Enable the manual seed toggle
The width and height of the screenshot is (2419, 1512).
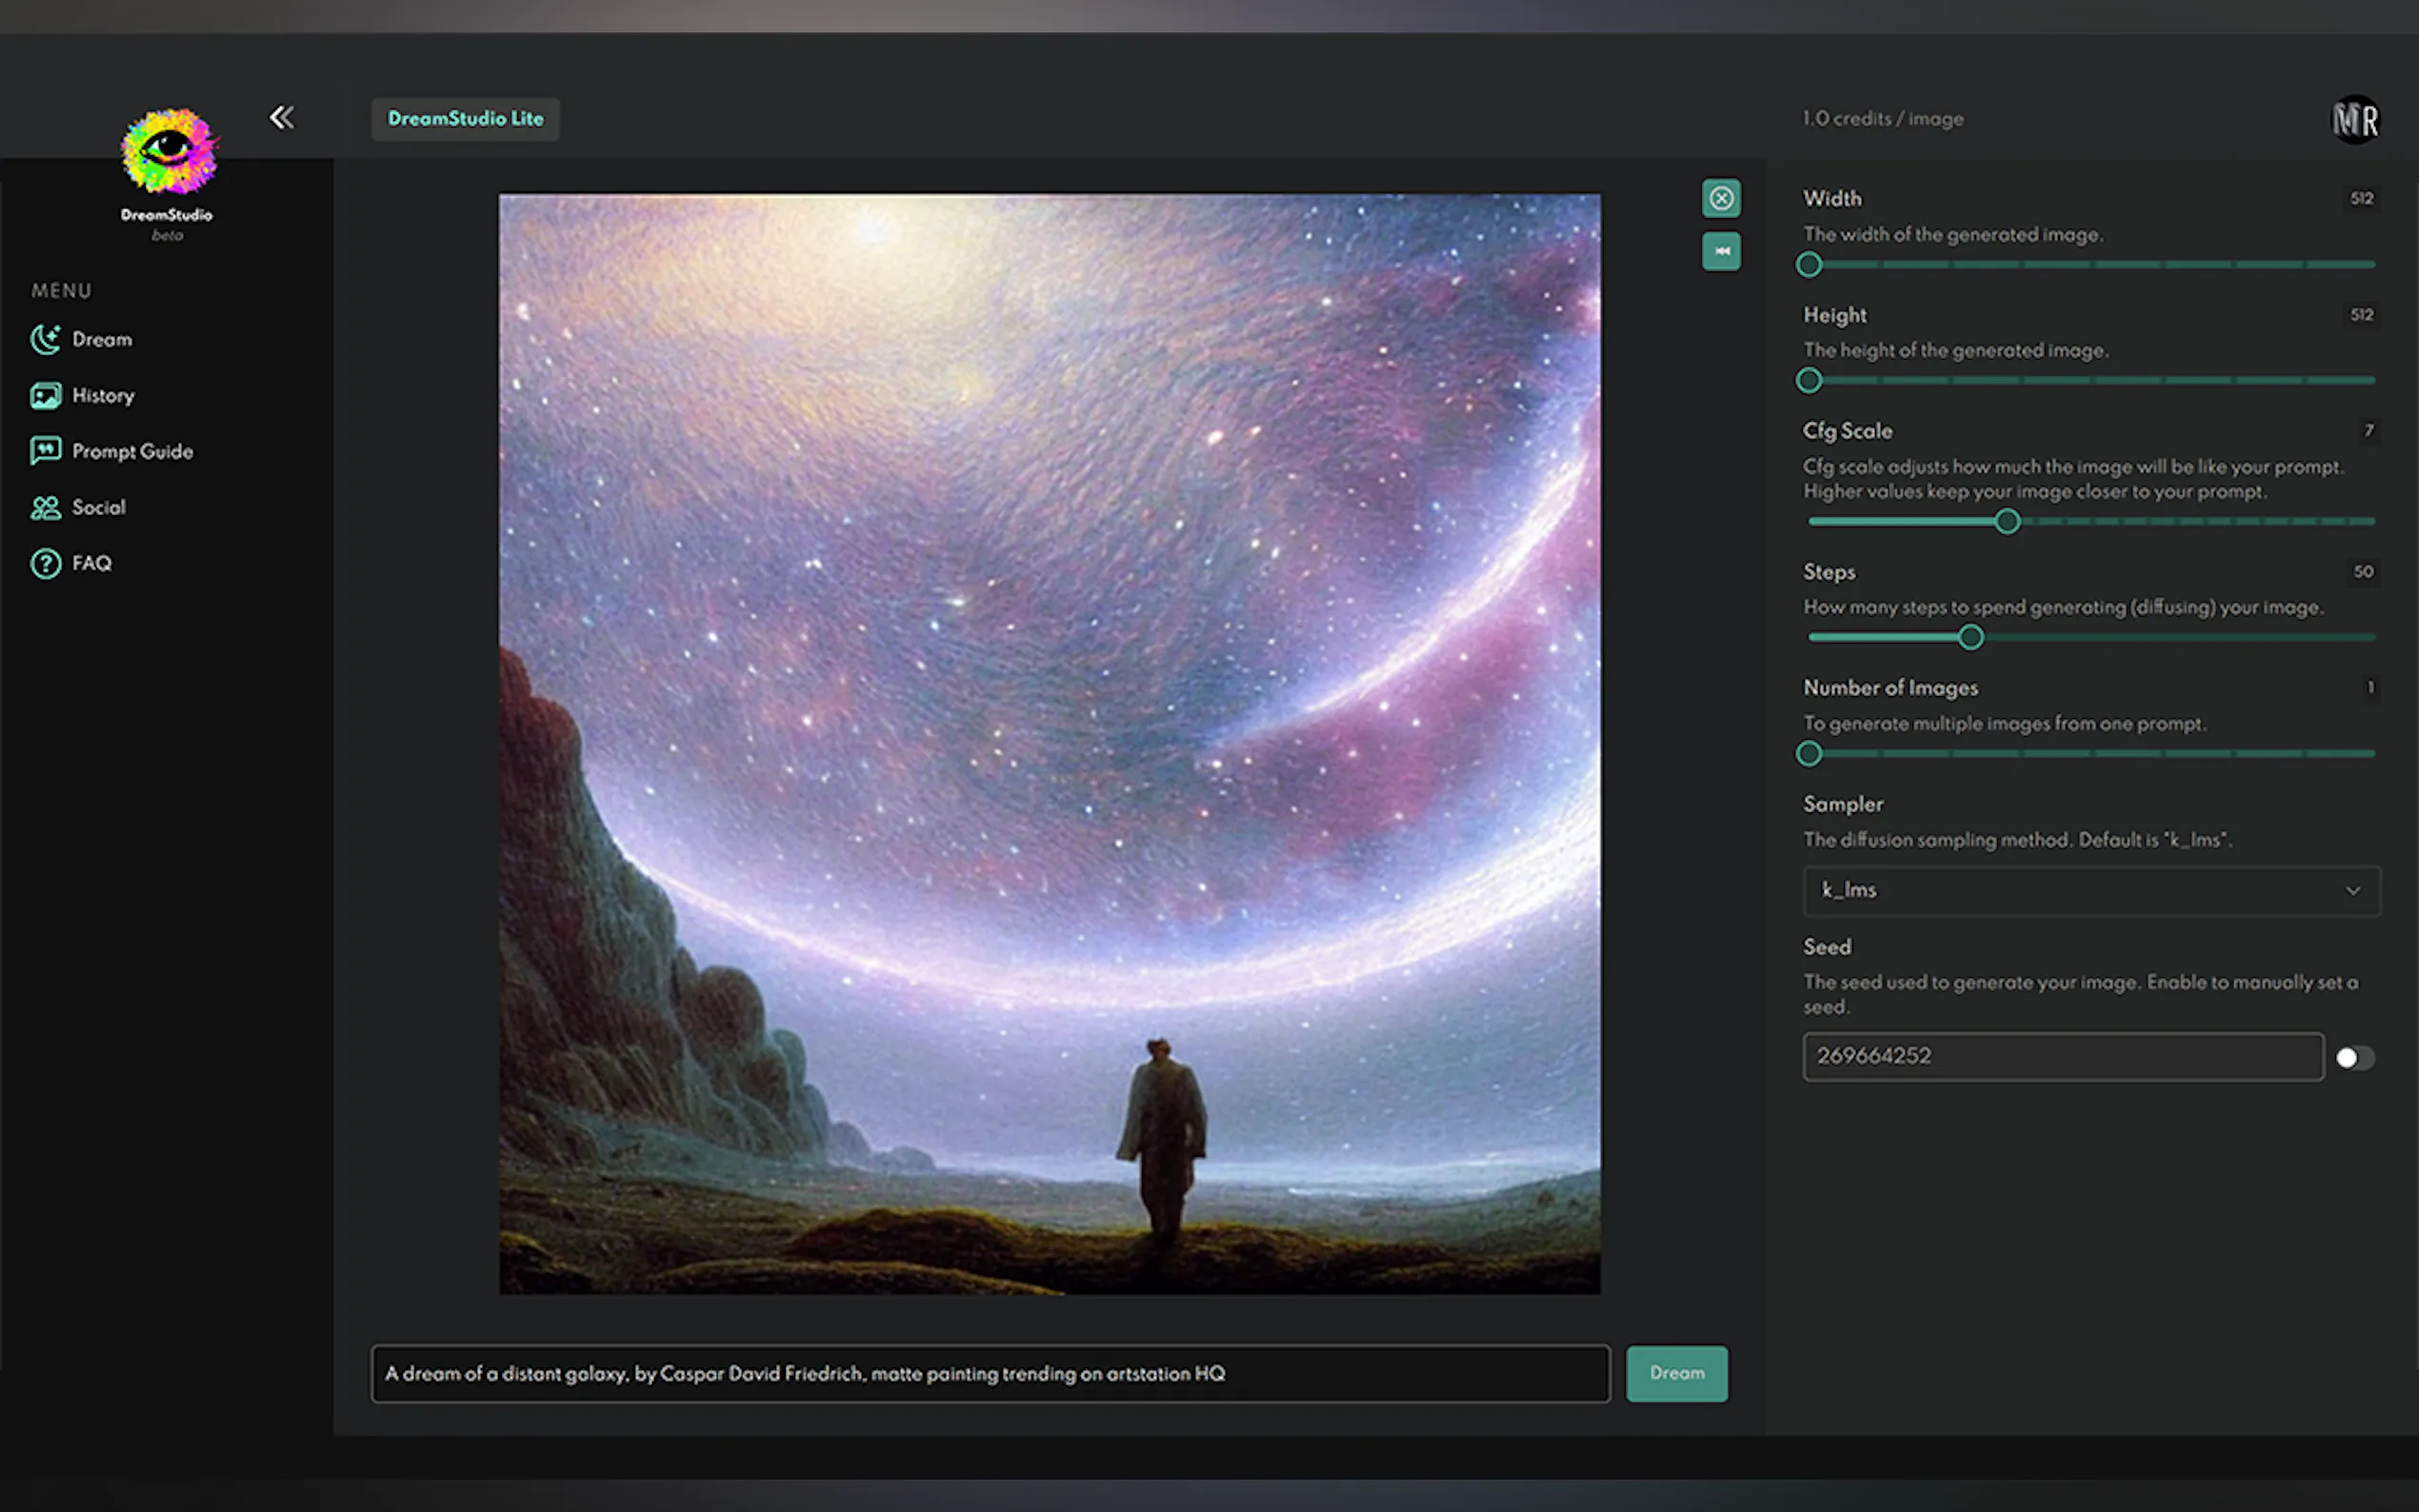(2354, 1058)
